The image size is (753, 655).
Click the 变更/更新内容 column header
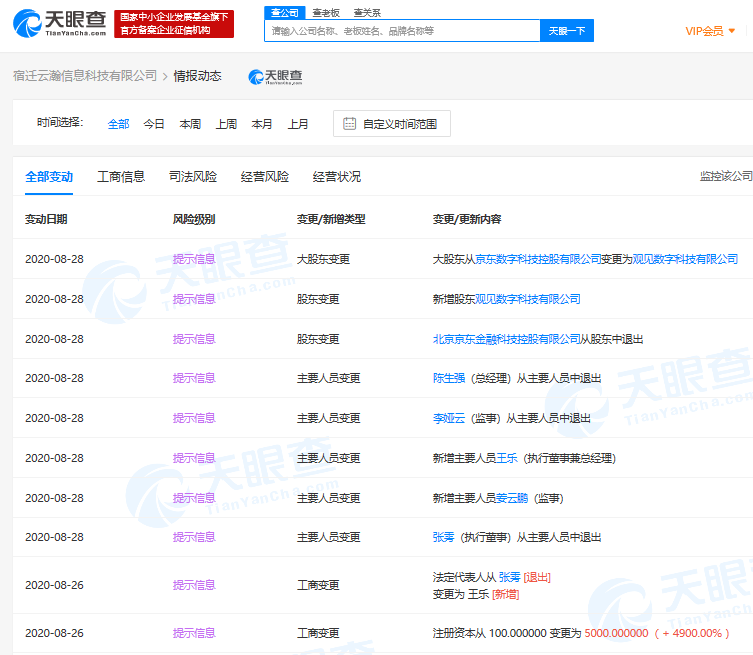pos(467,219)
